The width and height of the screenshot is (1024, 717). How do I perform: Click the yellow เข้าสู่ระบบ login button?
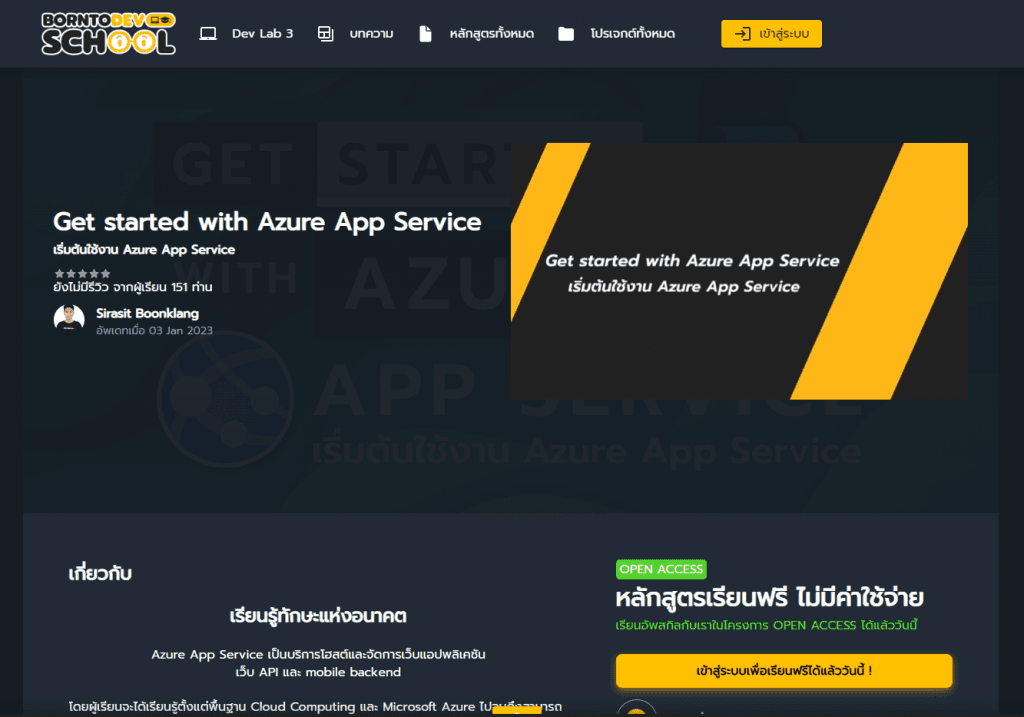(771, 34)
